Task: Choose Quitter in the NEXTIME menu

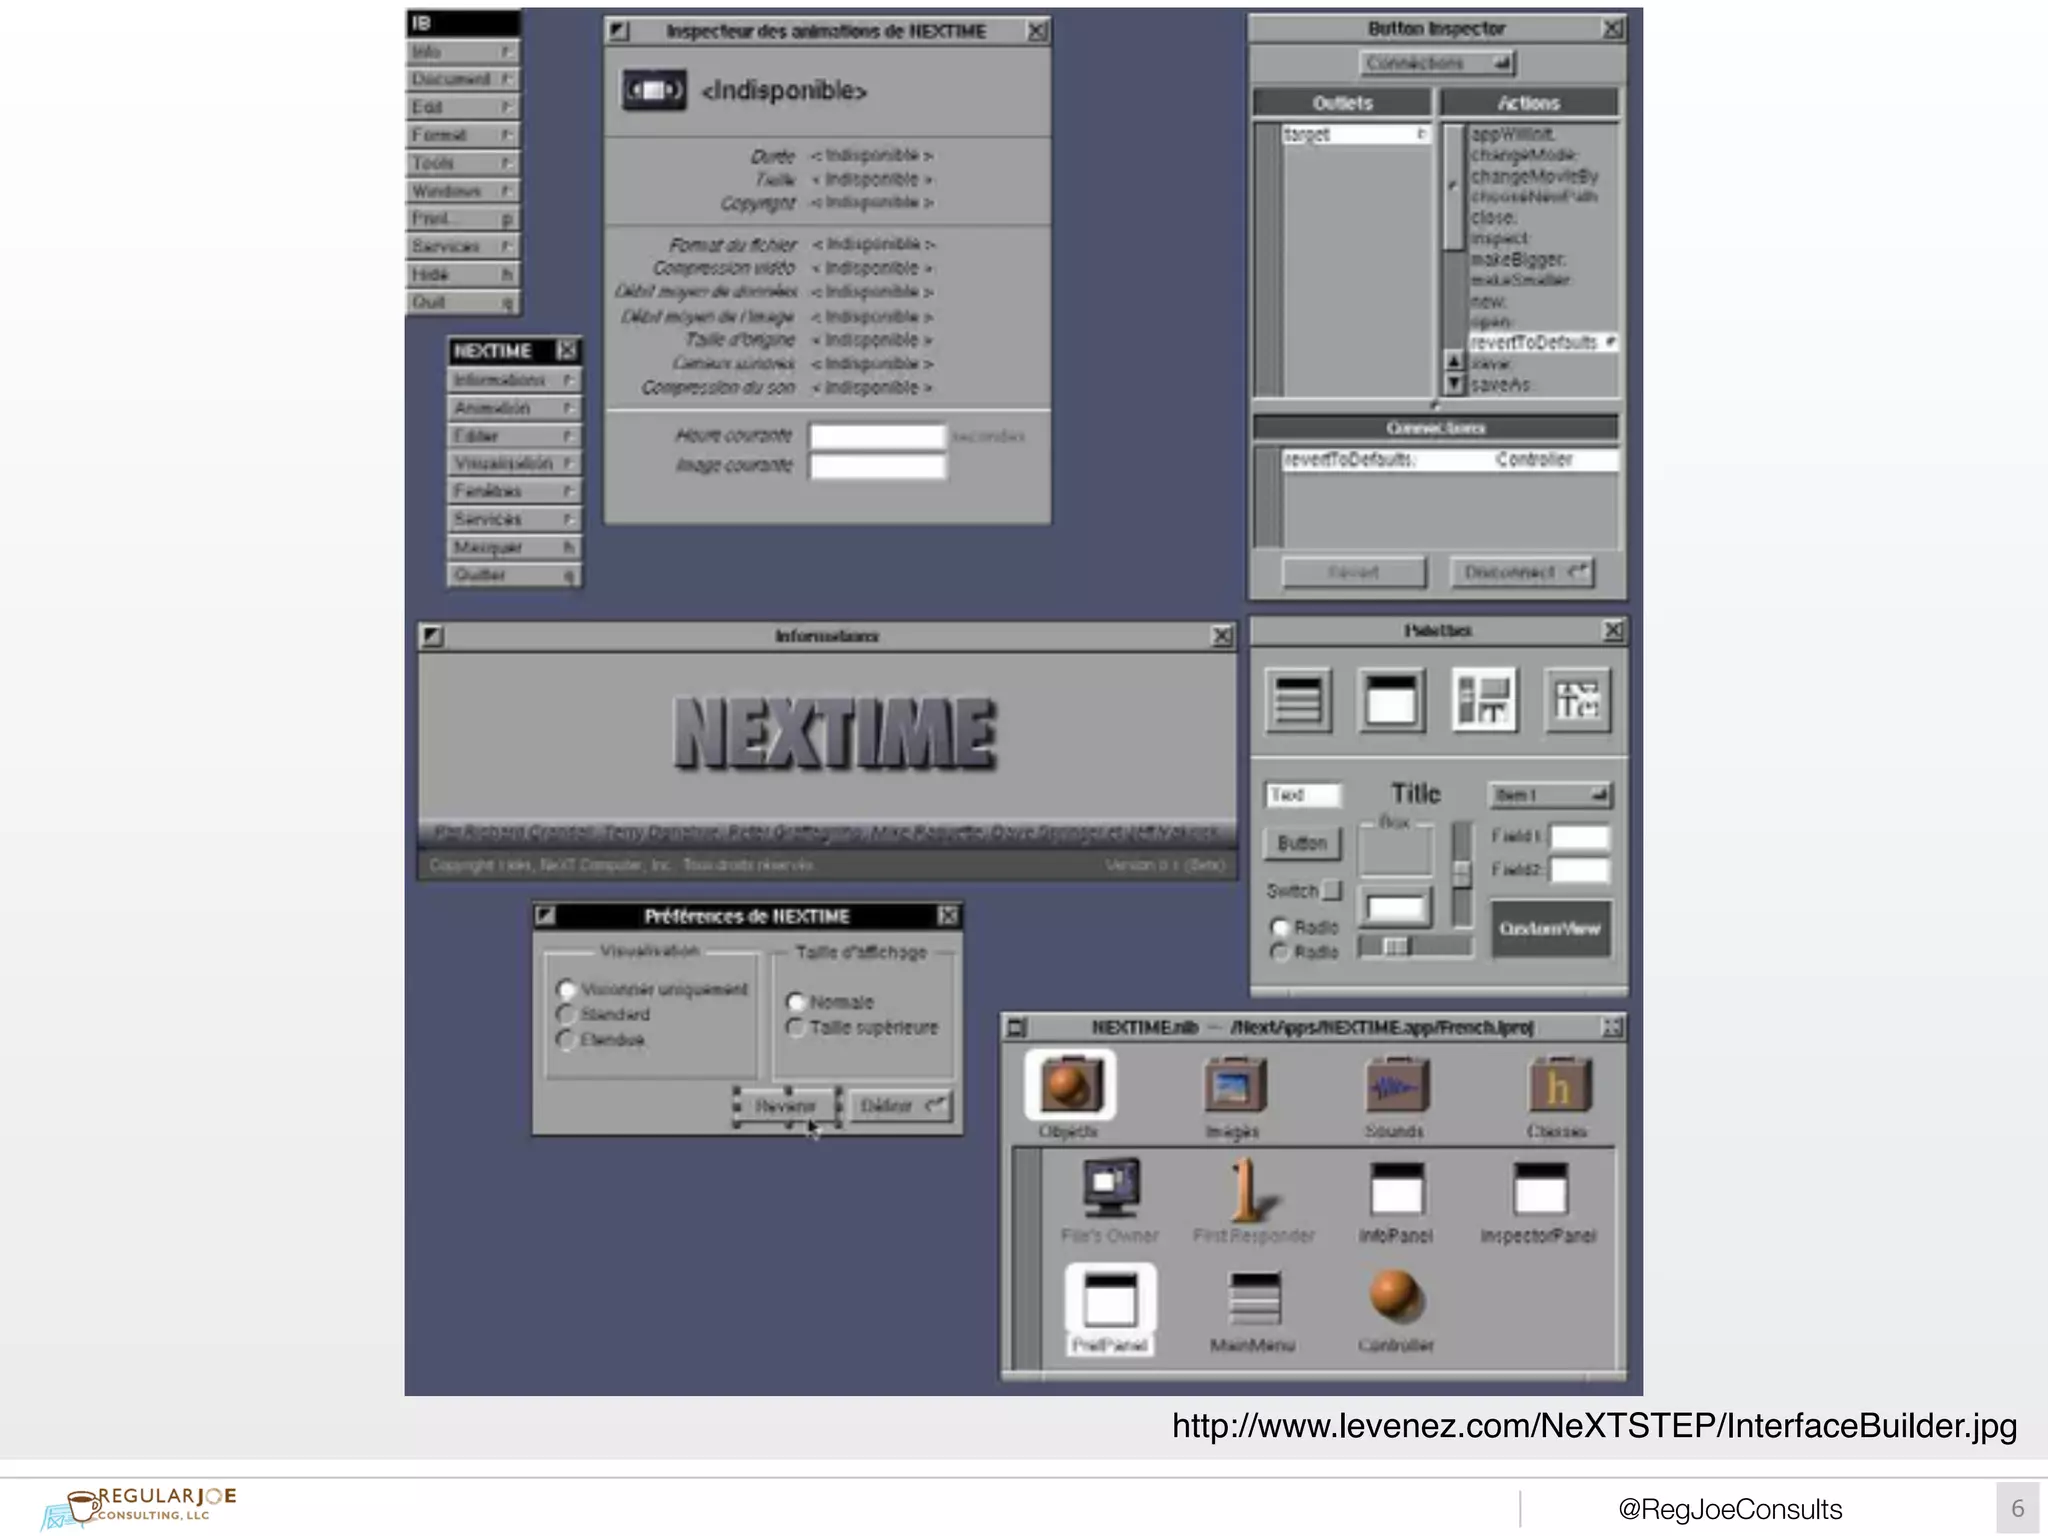Action: (514, 575)
